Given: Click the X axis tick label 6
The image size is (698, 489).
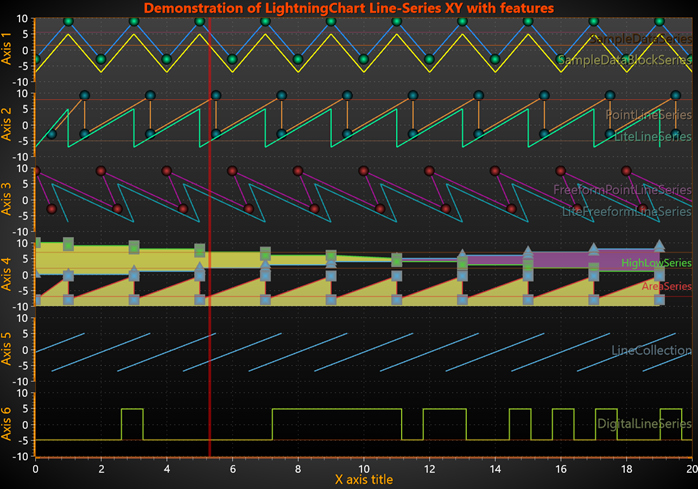Looking at the screenshot, I should pos(232,469).
